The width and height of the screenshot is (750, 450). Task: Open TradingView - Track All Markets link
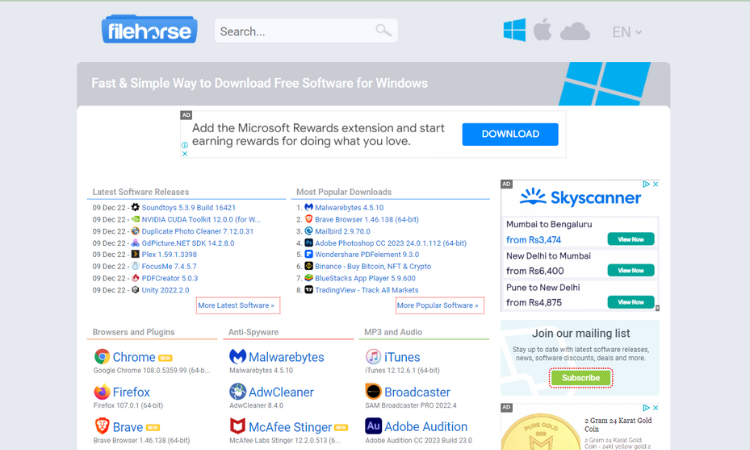[366, 290]
